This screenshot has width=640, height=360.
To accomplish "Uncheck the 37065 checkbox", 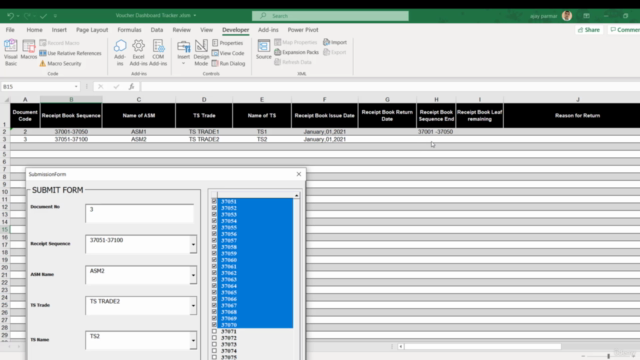I will 214,292.
